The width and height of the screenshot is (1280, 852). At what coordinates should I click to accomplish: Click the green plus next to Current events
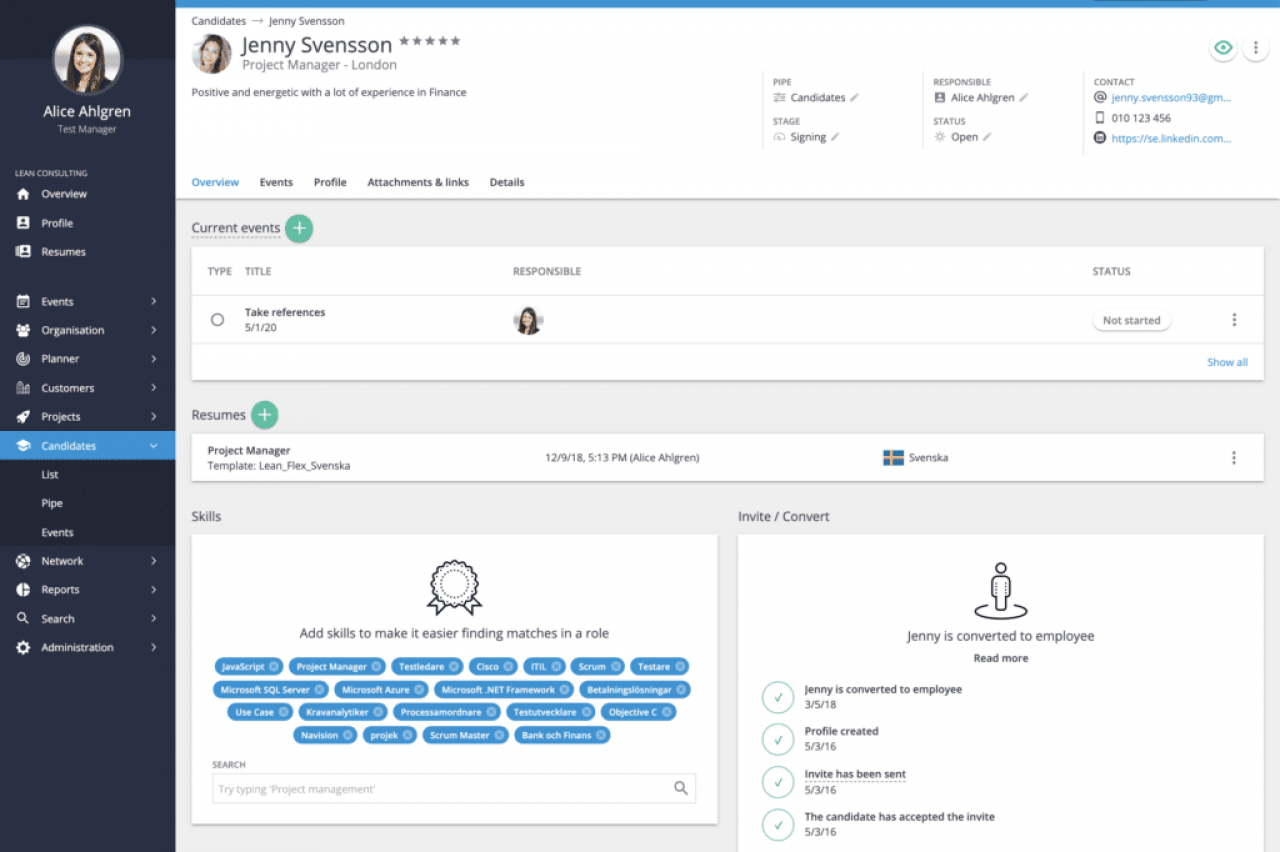tap(299, 228)
